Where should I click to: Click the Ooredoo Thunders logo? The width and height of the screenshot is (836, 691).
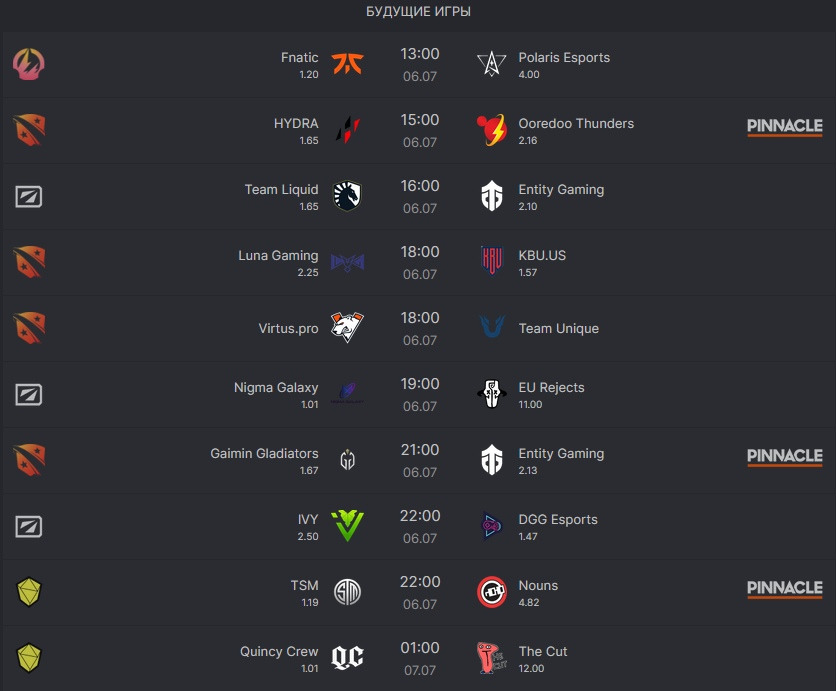pyautogui.click(x=492, y=130)
